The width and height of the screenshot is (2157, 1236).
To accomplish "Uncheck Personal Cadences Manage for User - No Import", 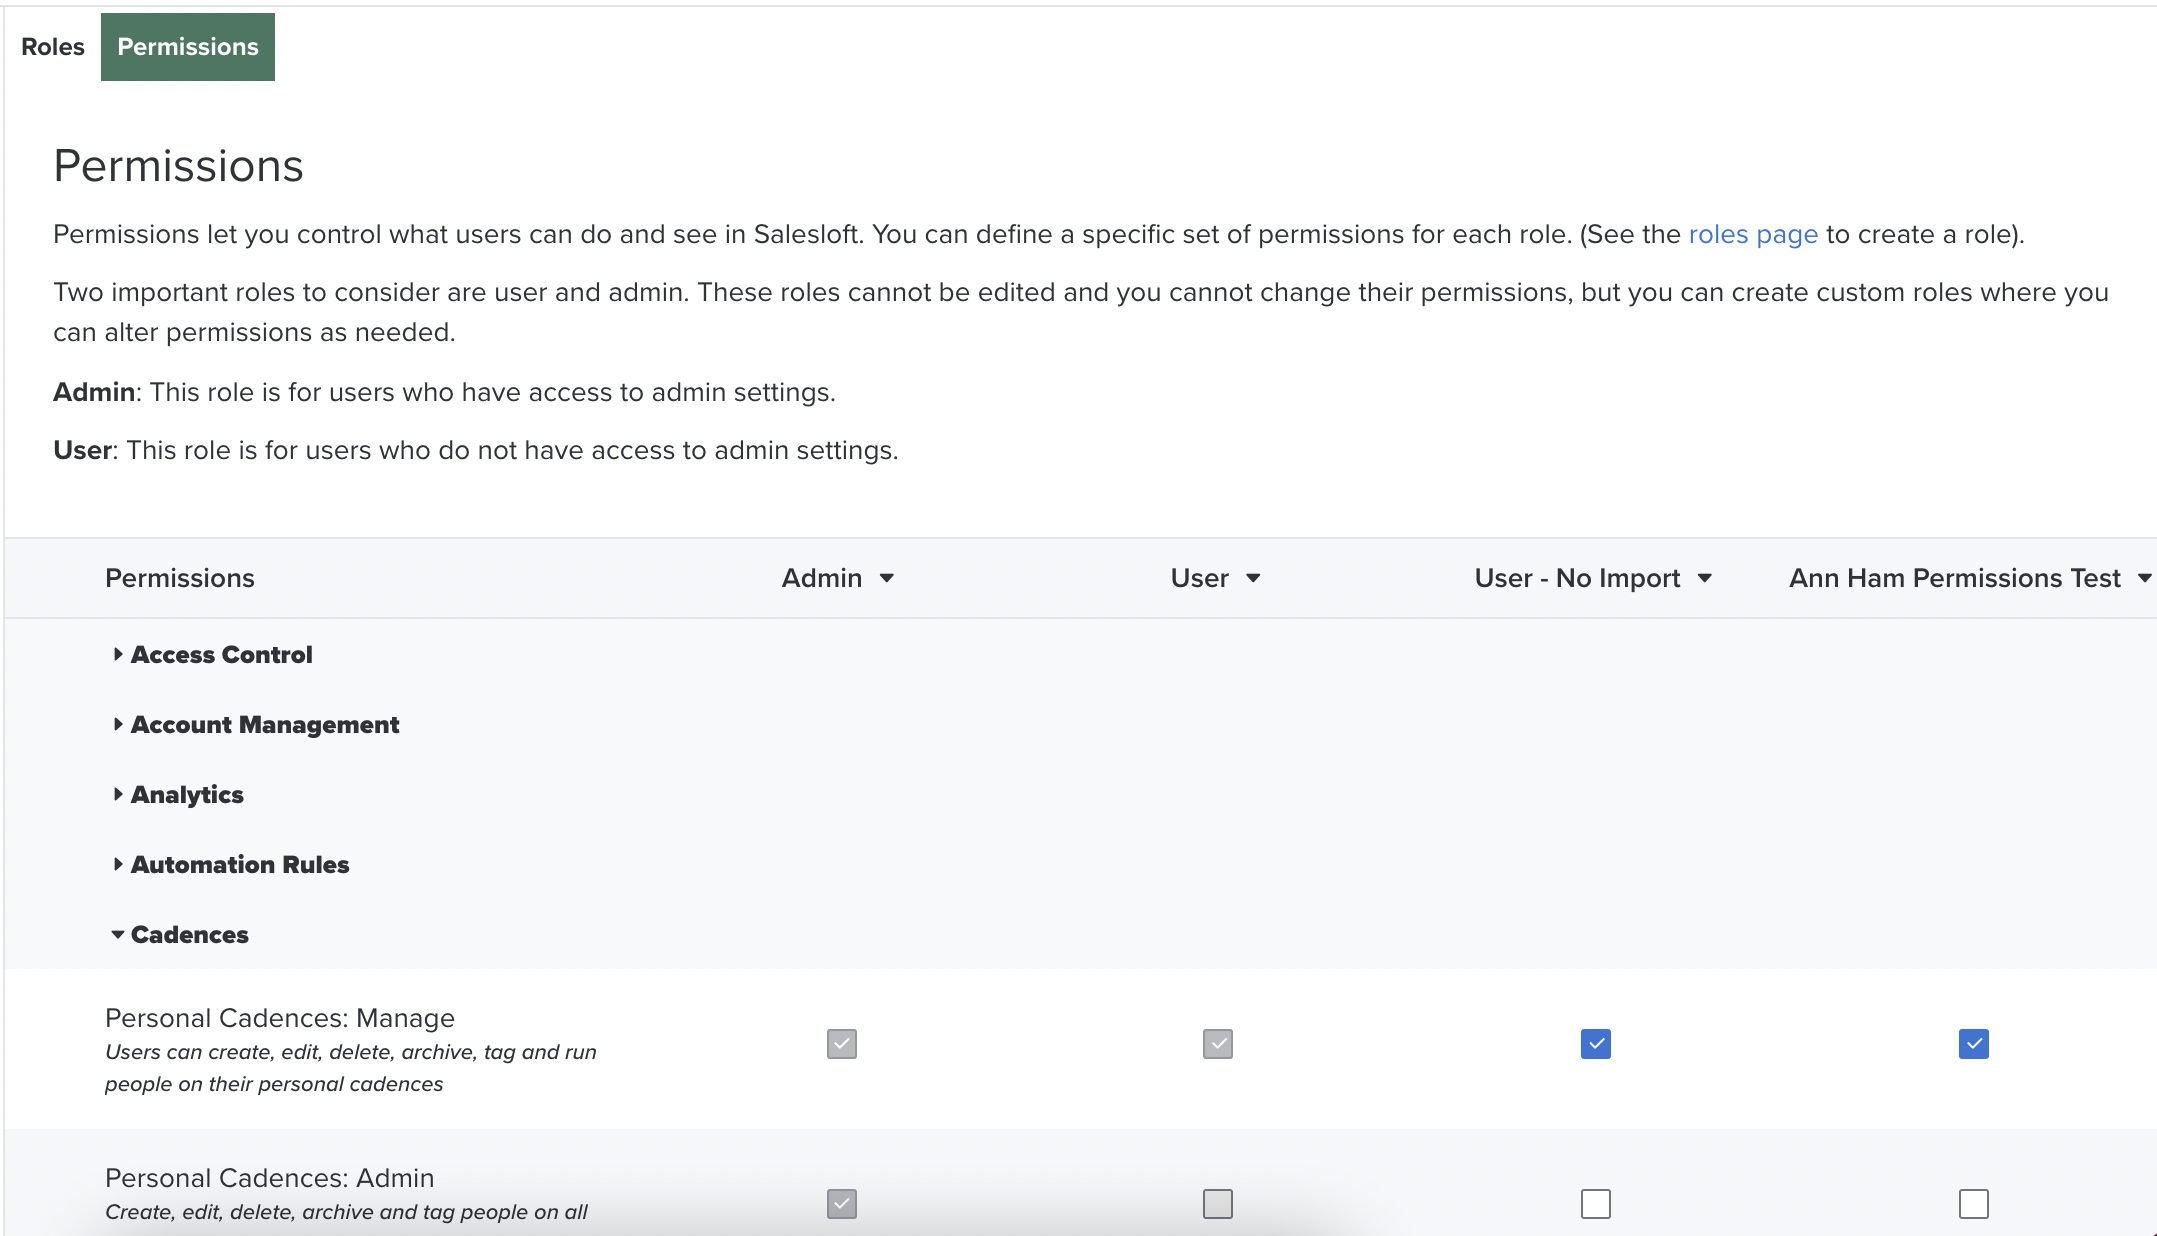I will coord(1595,1044).
